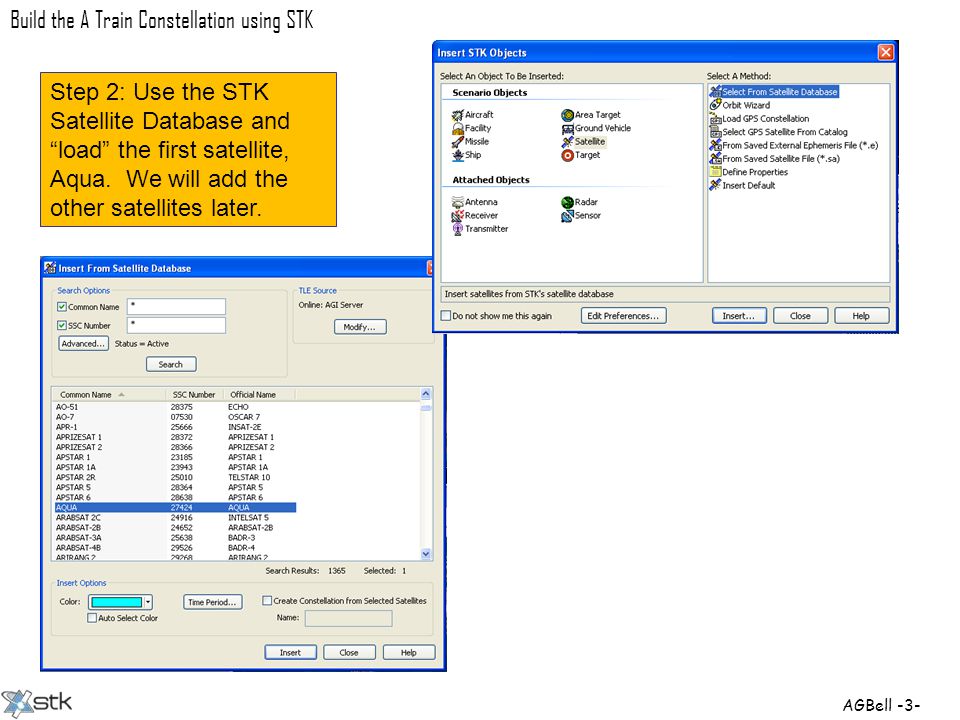
Task: Select the Aircraft object icon
Action: pos(457,115)
